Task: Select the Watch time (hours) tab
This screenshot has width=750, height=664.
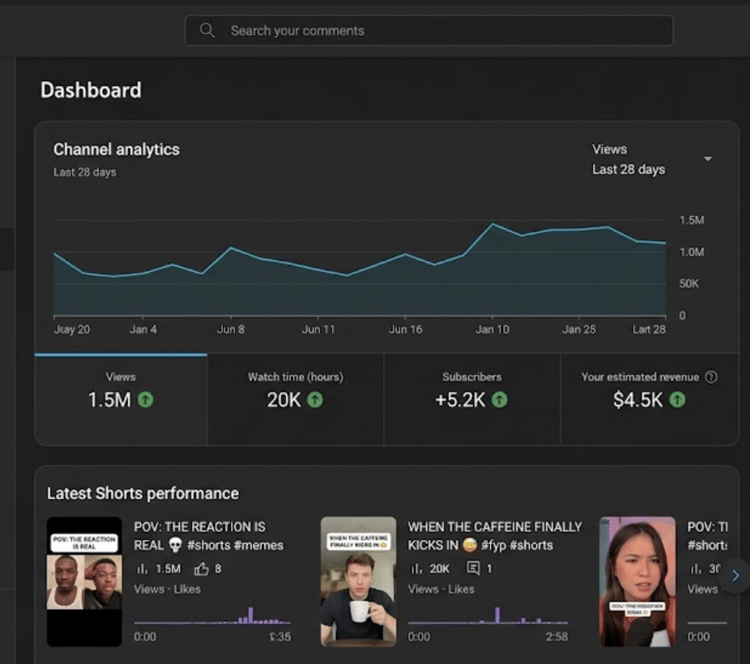Action: click(x=296, y=399)
